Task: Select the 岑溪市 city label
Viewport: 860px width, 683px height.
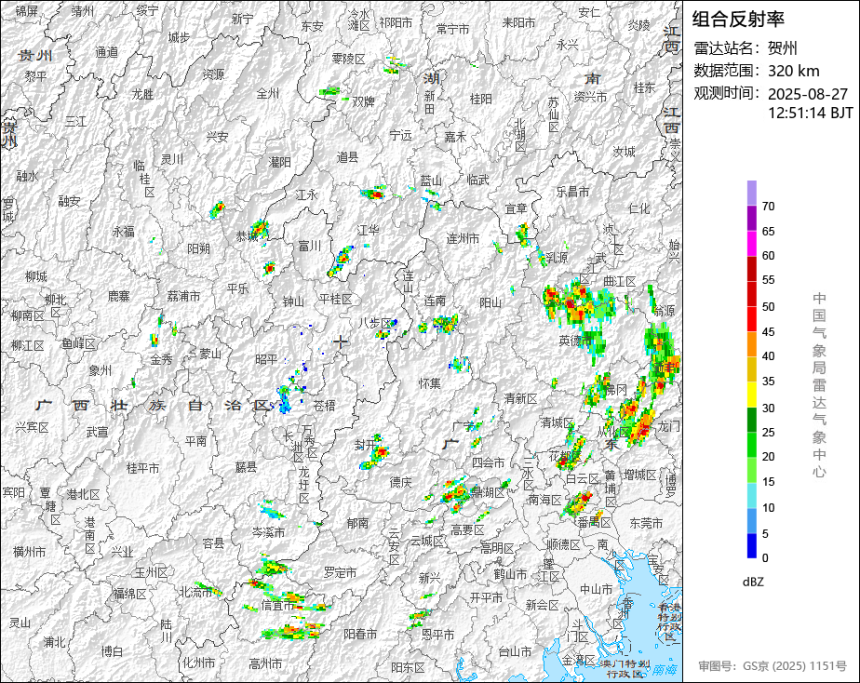Action: coord(268,532)
